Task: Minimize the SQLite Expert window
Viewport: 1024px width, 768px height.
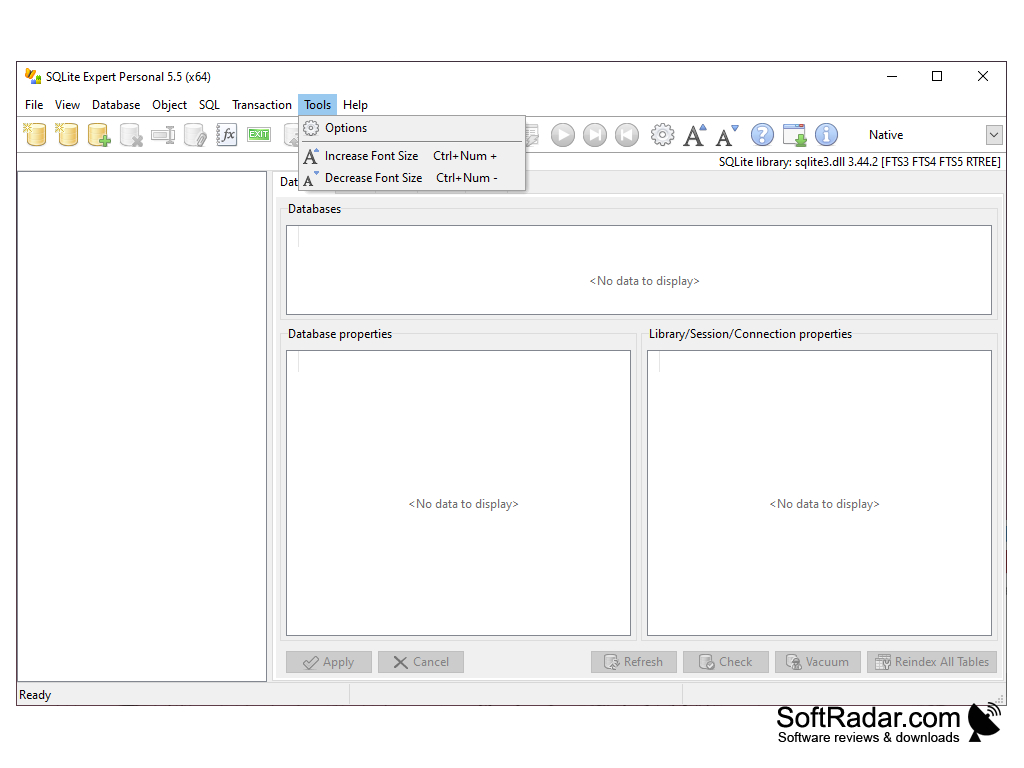Action: pos(892,76)
